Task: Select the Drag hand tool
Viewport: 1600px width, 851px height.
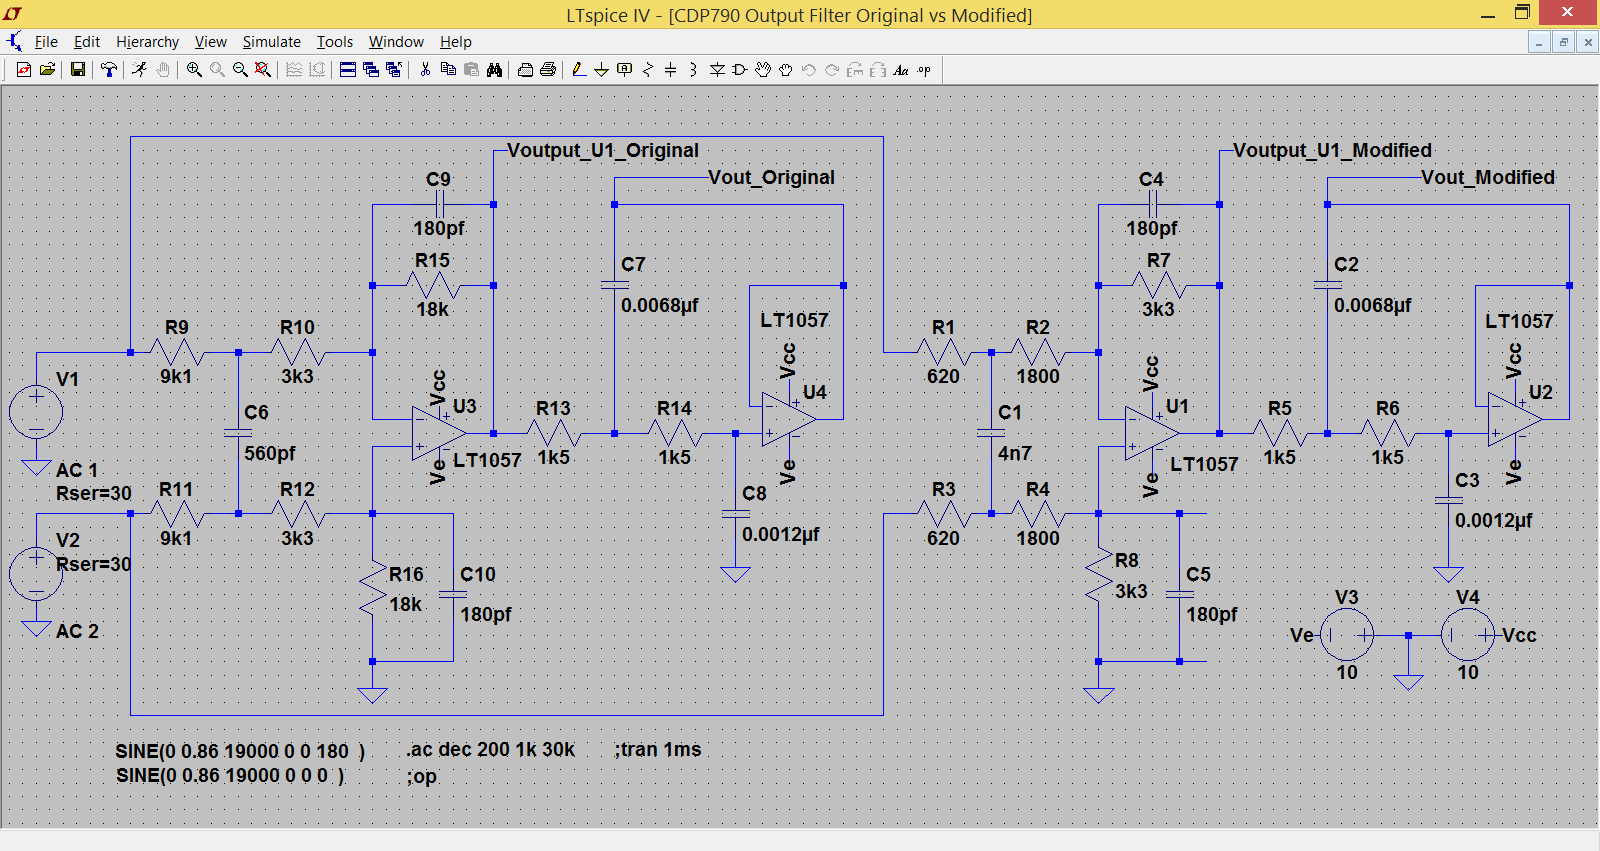Action: click(x=786, y=70)
